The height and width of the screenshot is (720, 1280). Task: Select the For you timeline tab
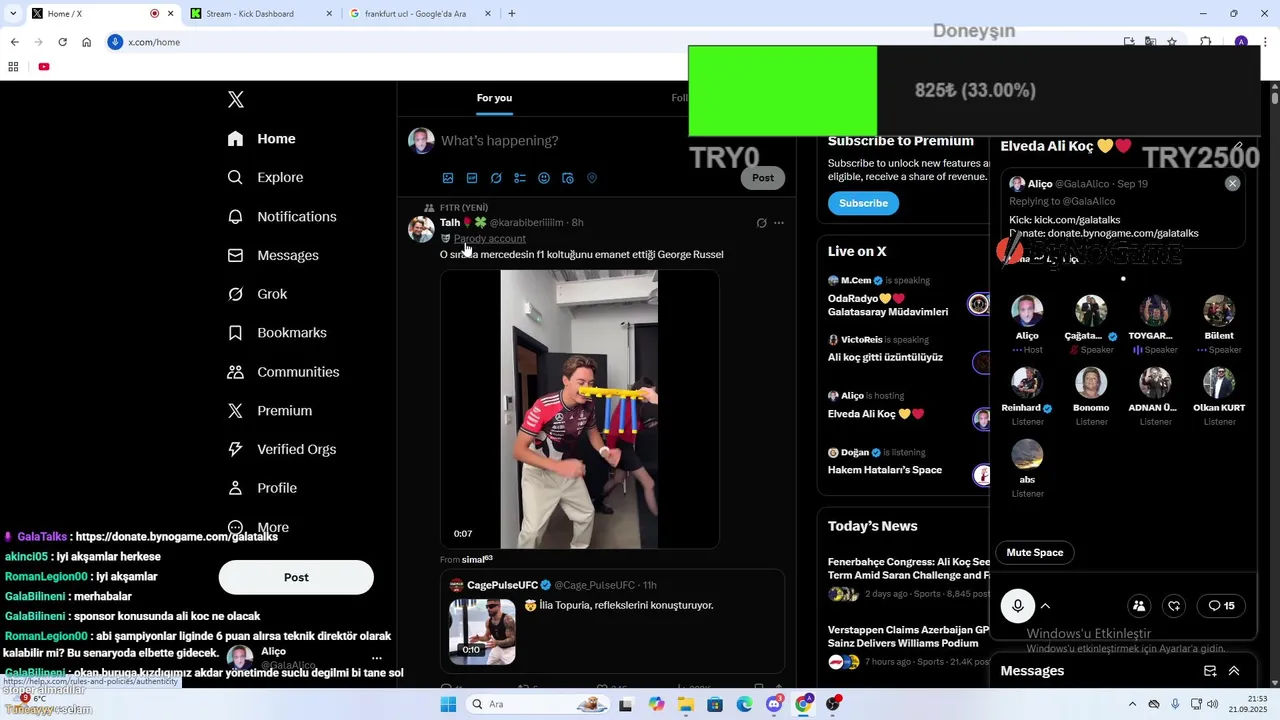[x=494, y=98]
